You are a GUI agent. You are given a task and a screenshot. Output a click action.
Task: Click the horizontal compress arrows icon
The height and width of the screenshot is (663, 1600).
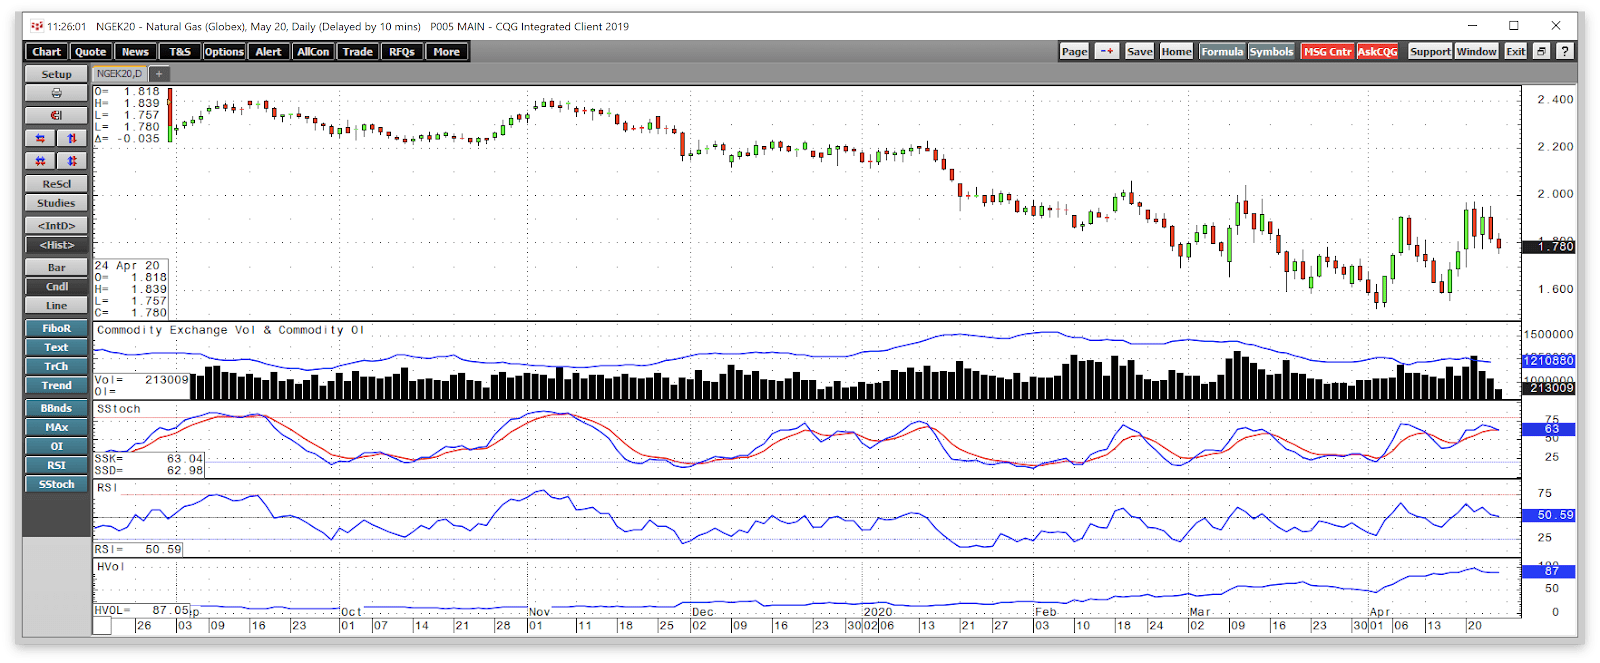pyautogui.click(x=40, y=138)
